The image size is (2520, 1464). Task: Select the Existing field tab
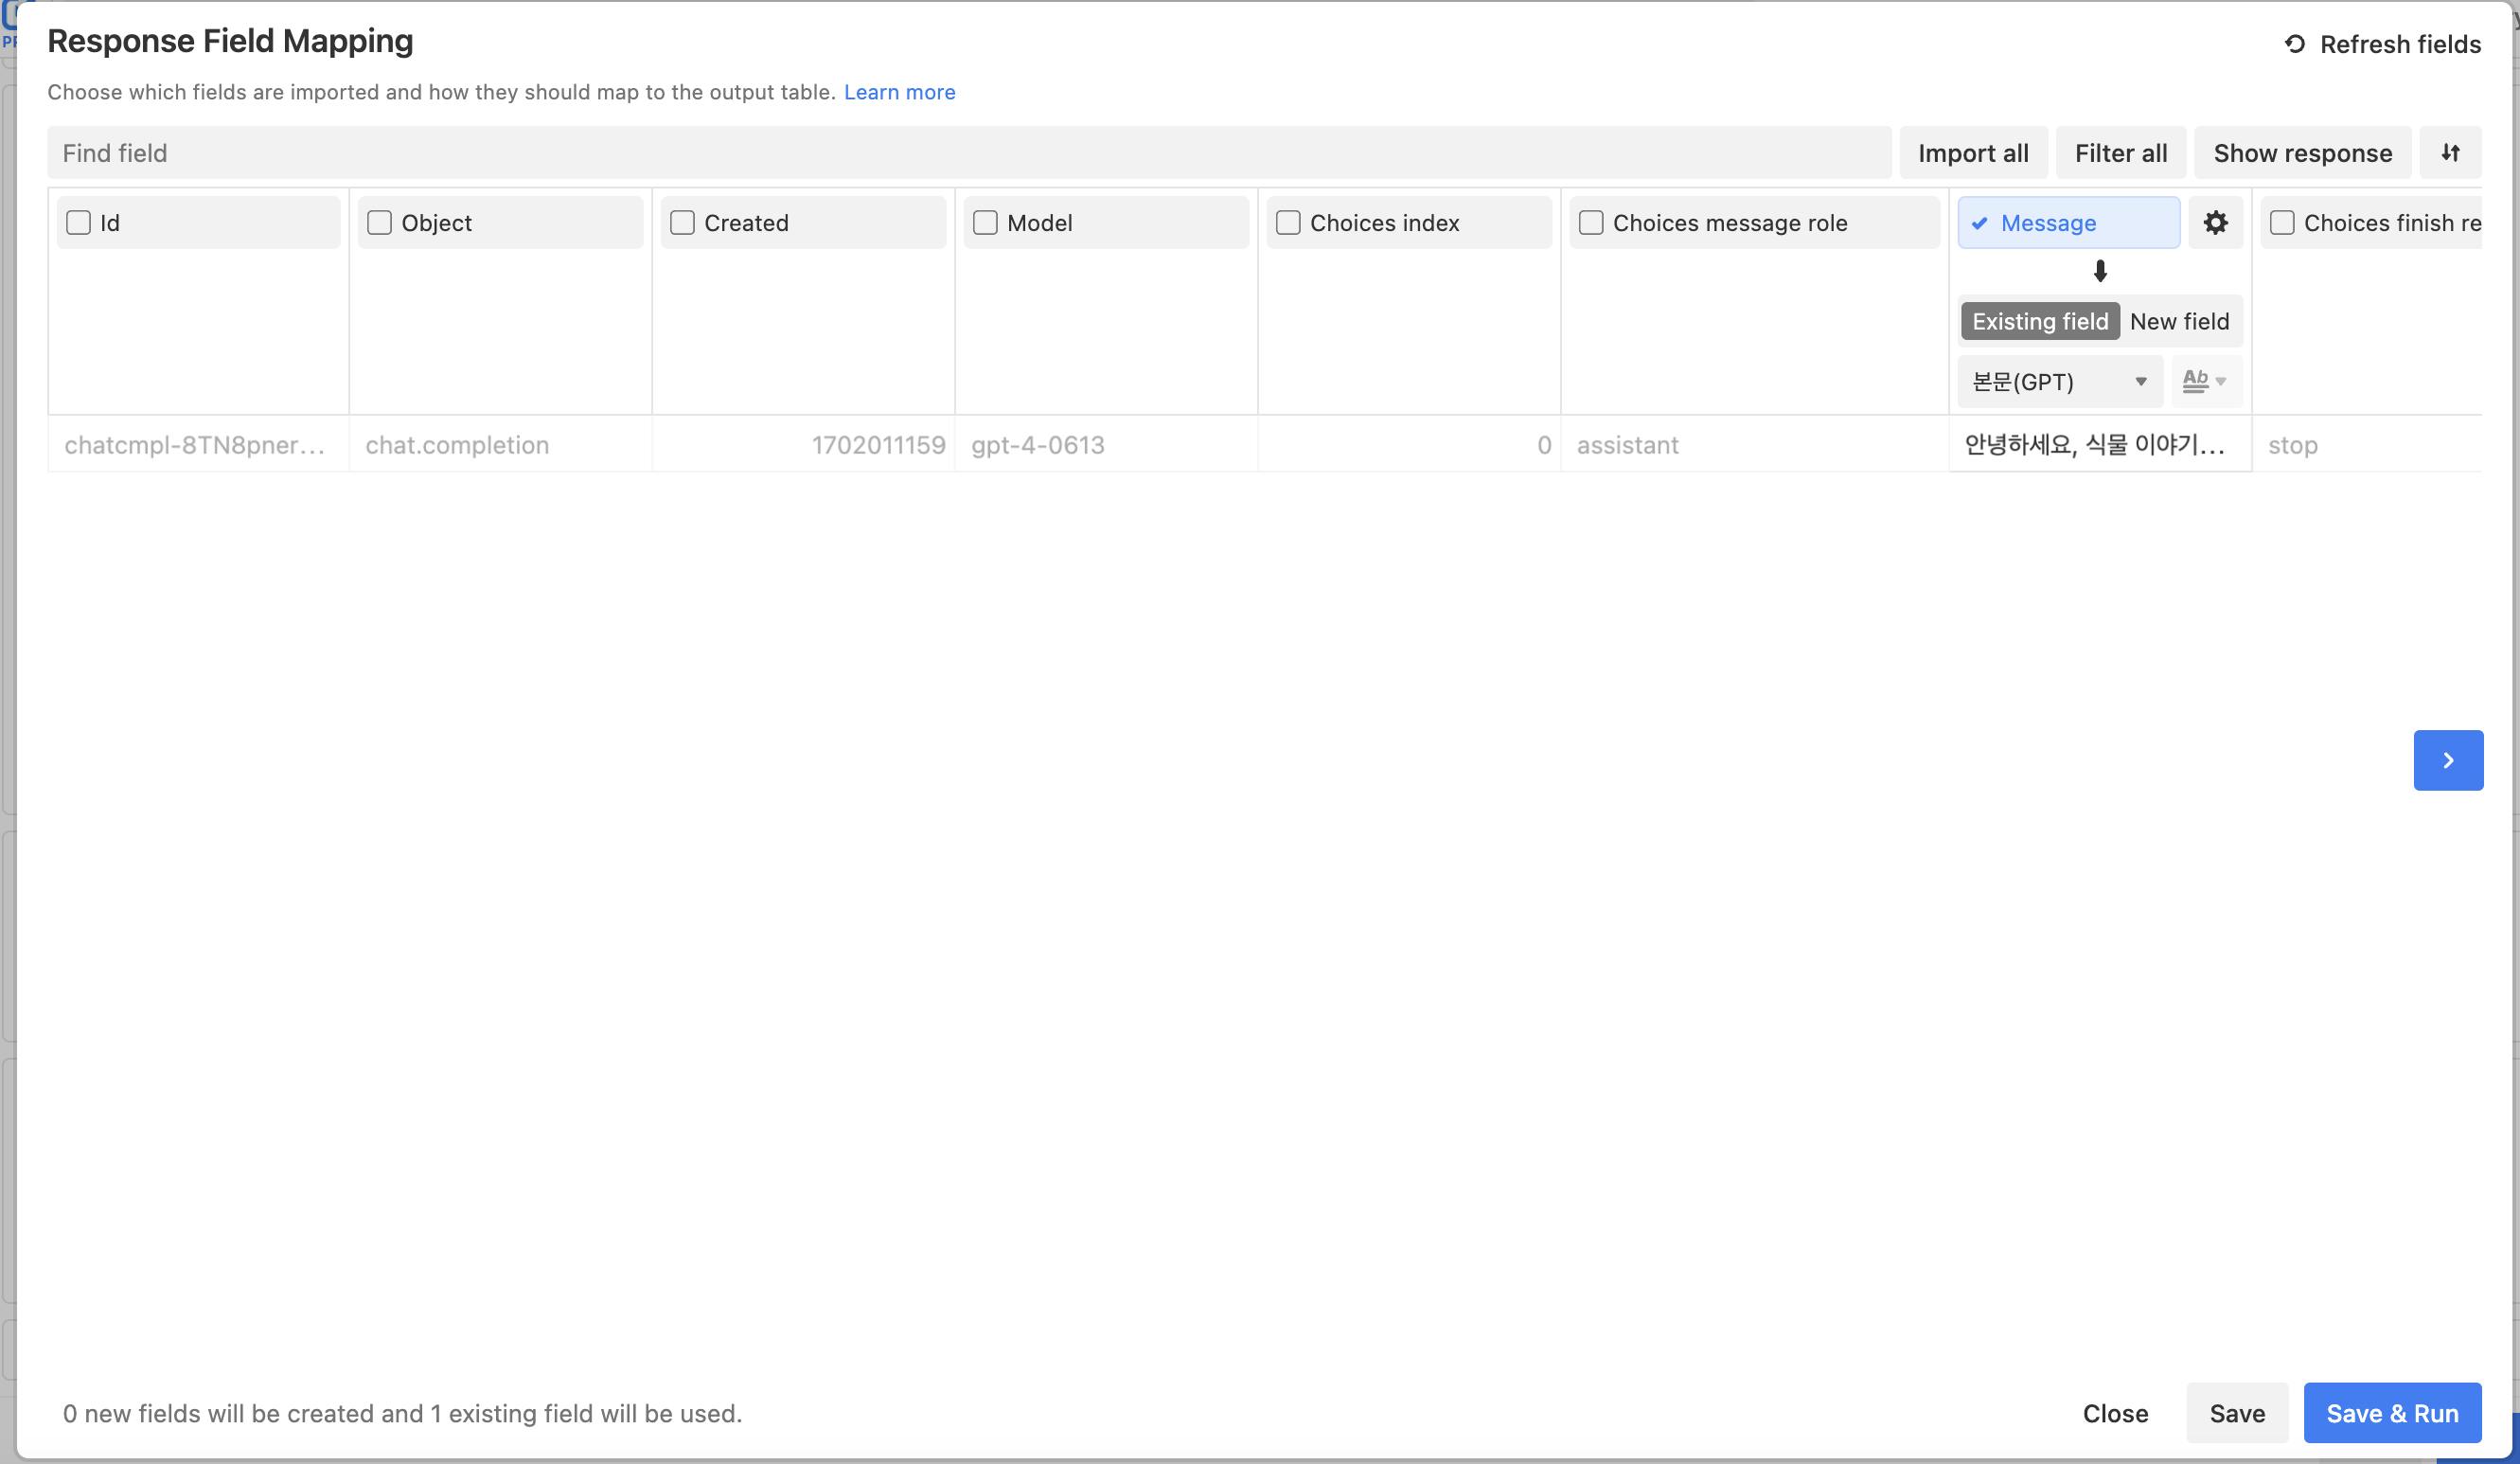[2040, 321]
